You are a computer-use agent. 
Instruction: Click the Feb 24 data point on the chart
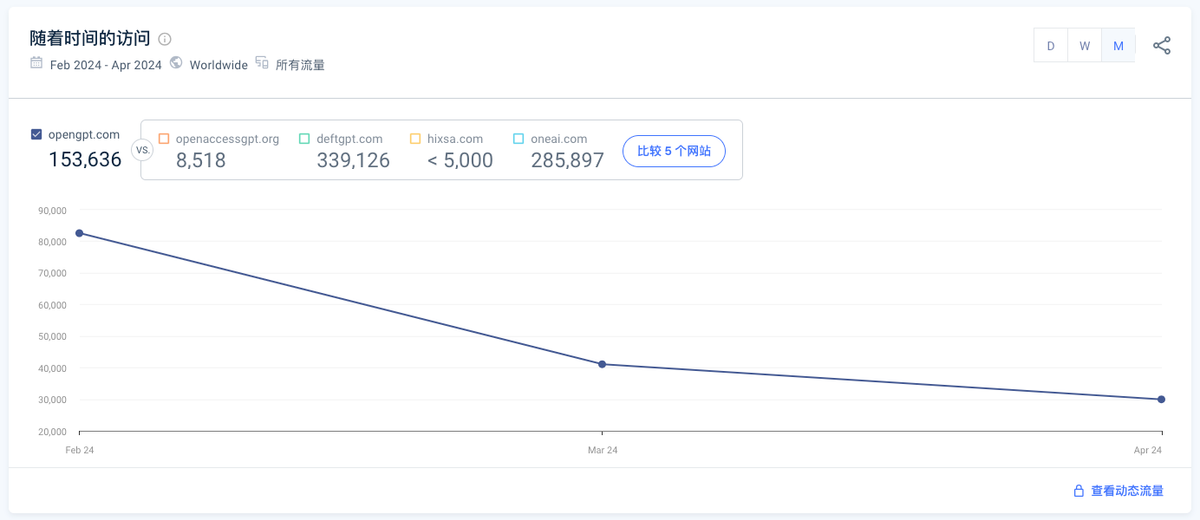[x=79, y=233]
